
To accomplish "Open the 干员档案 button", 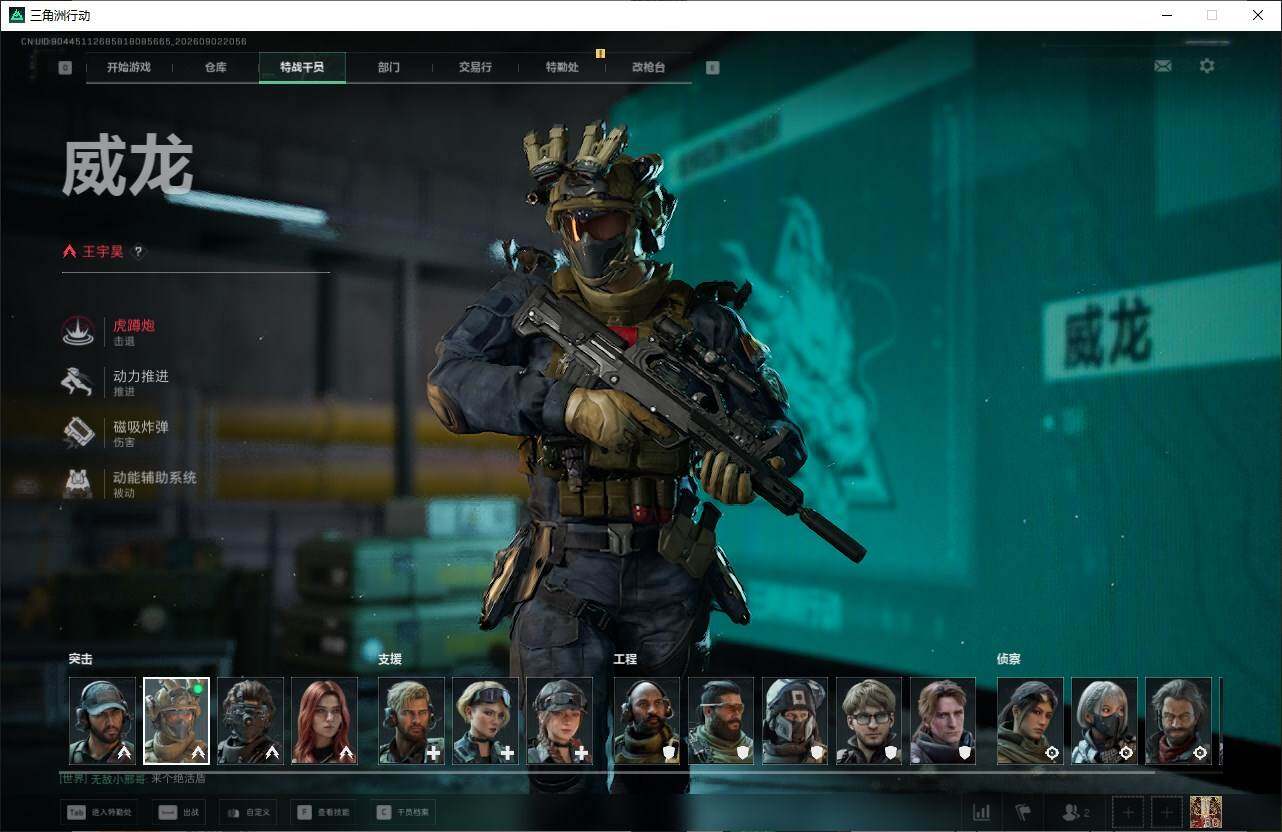I will [x=405, y=812].
